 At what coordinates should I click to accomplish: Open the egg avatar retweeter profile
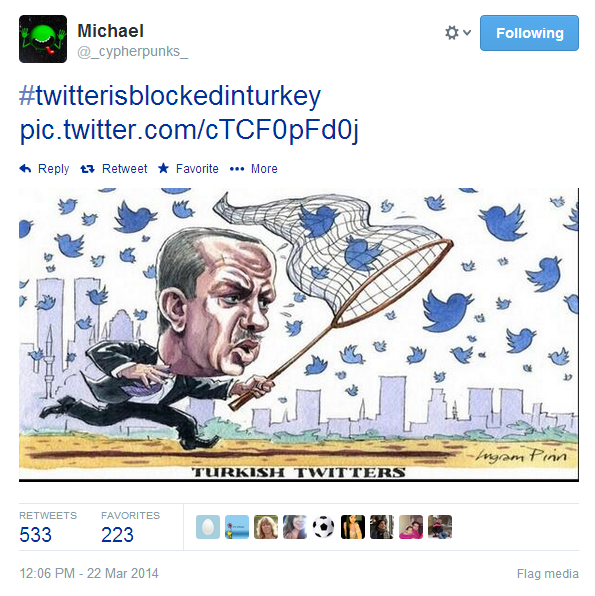pos(208,527)
